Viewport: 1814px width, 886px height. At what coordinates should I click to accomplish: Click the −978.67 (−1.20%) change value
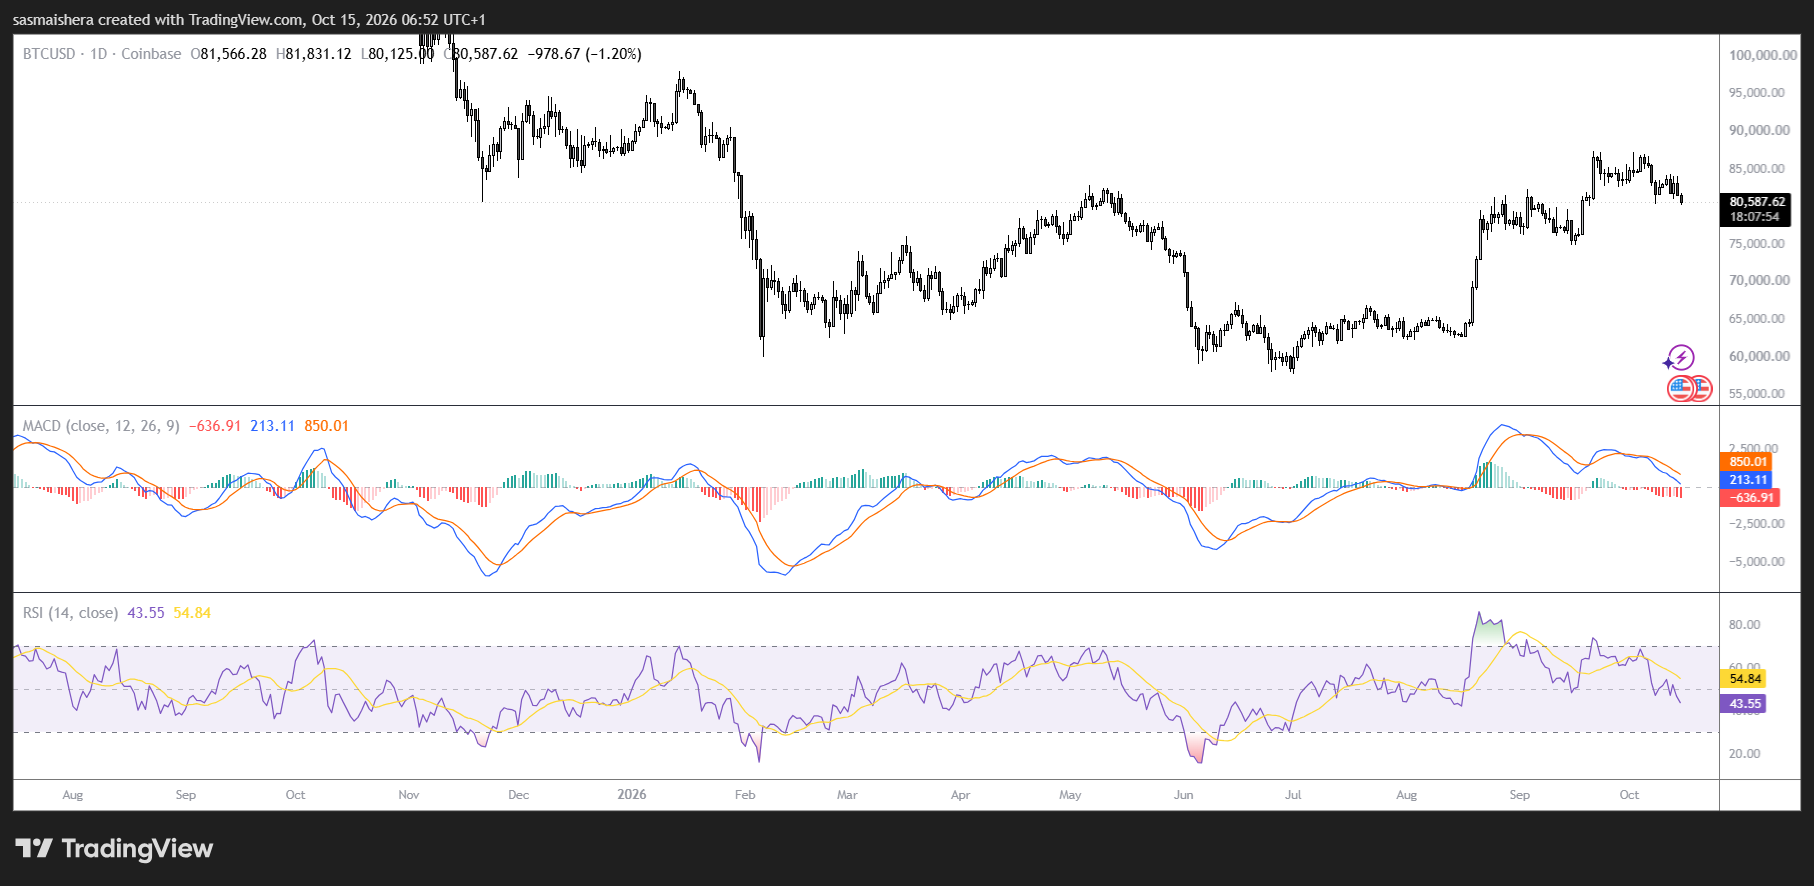pyautogui.click(x=584, y=54)
